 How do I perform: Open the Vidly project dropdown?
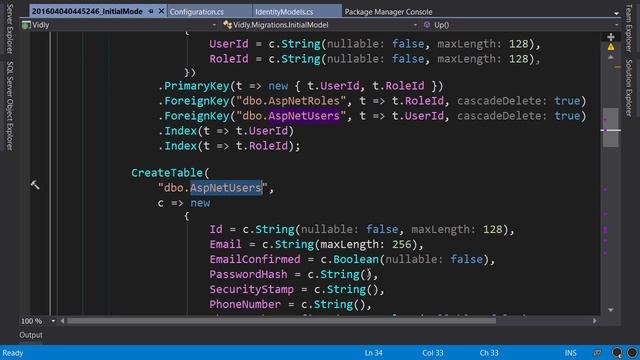(214, 25)
